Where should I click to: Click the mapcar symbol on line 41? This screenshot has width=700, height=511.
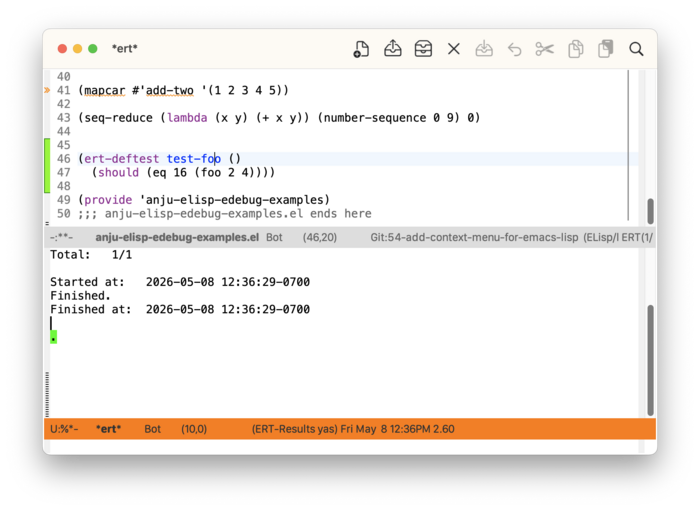[105, 90]
